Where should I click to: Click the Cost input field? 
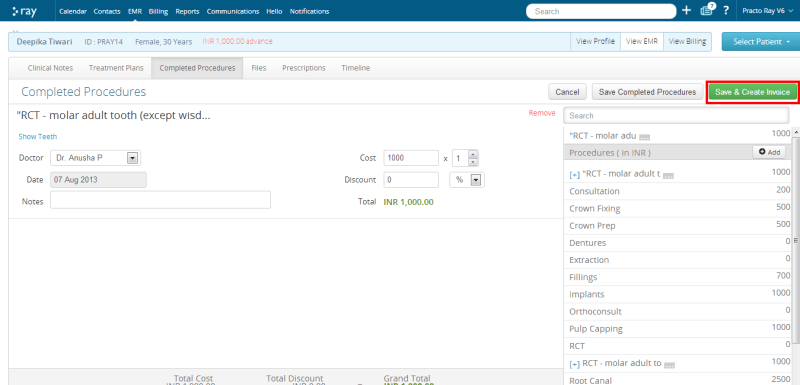click(x=411, y=158)
